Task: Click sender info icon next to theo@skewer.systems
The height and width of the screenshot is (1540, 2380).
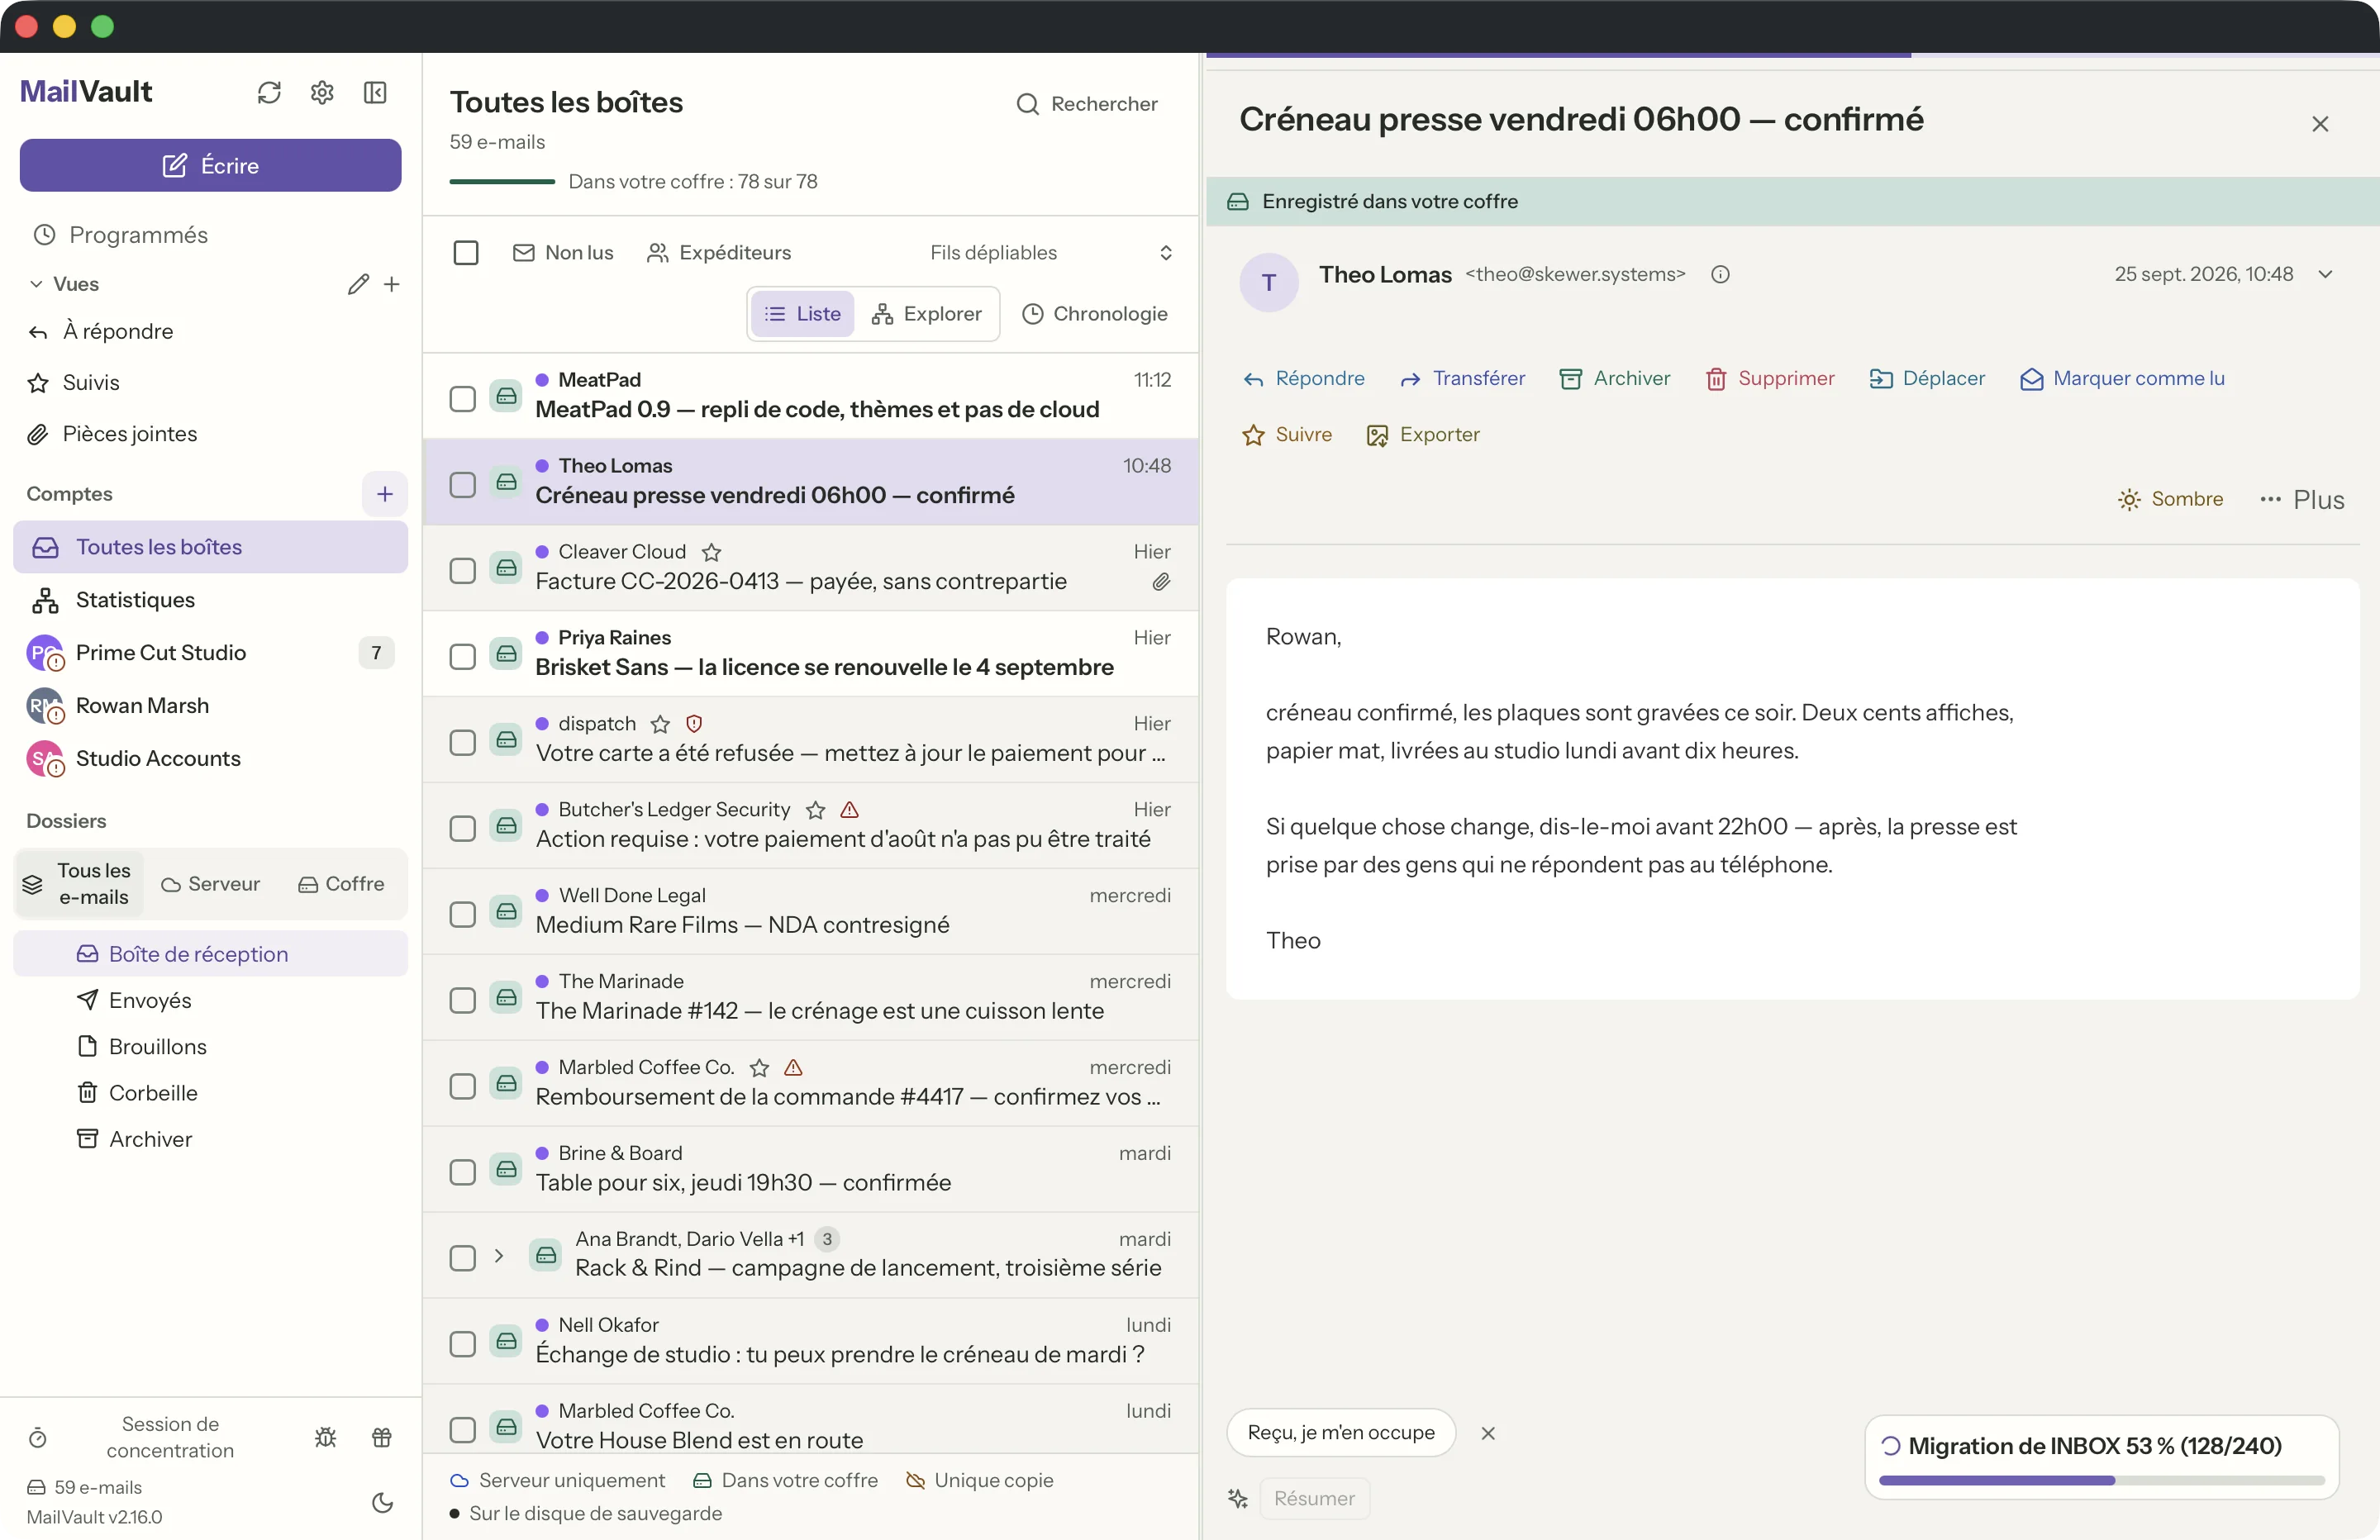Action: [1720, 275]
